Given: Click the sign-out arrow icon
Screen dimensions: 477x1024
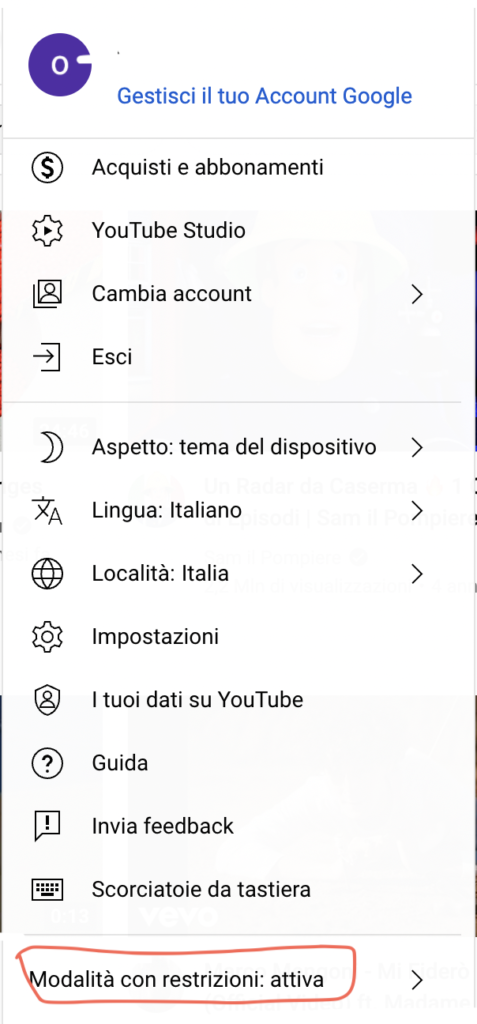Looking at the screenshot, I should 47,357.
